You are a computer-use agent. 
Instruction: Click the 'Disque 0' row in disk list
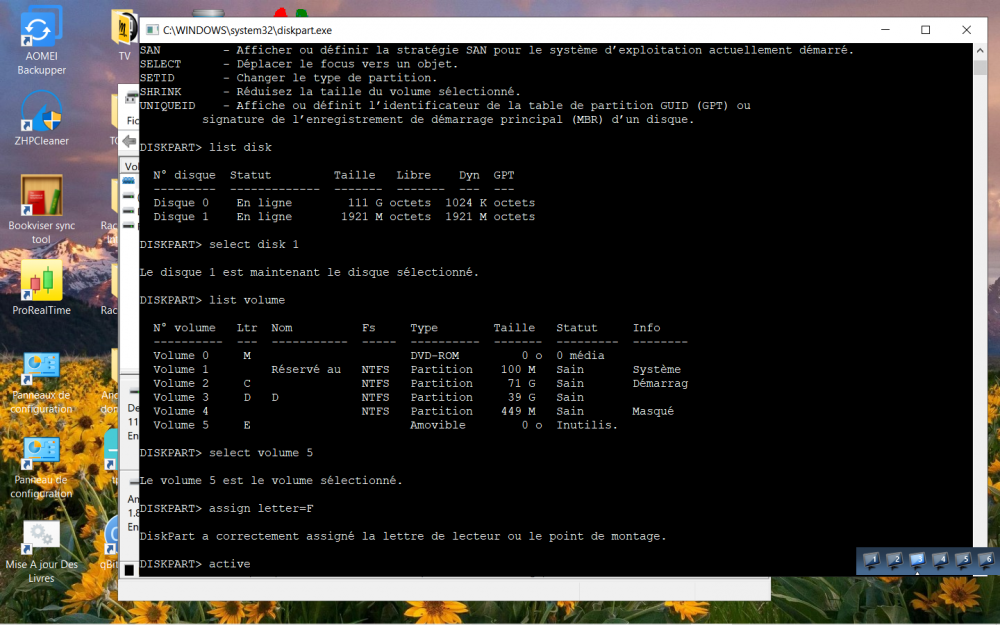[x=344, y=203]
